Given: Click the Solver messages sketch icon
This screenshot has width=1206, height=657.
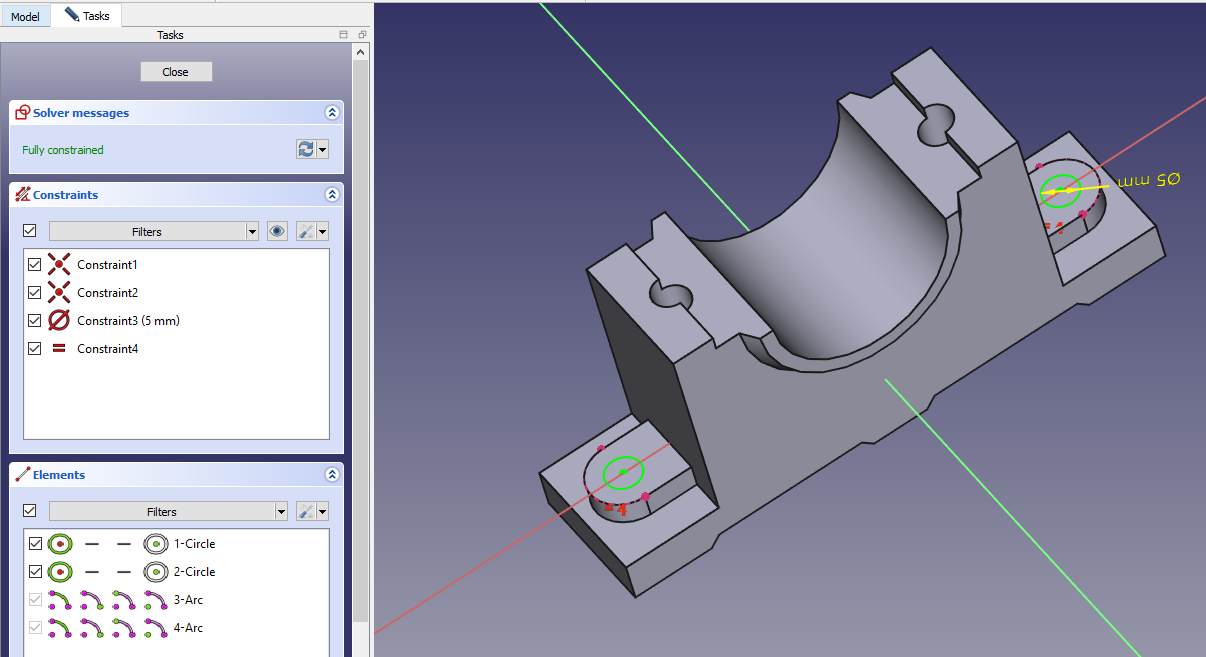Looking at the screenshot, I should pyautogui.click(x=22, y=113).
